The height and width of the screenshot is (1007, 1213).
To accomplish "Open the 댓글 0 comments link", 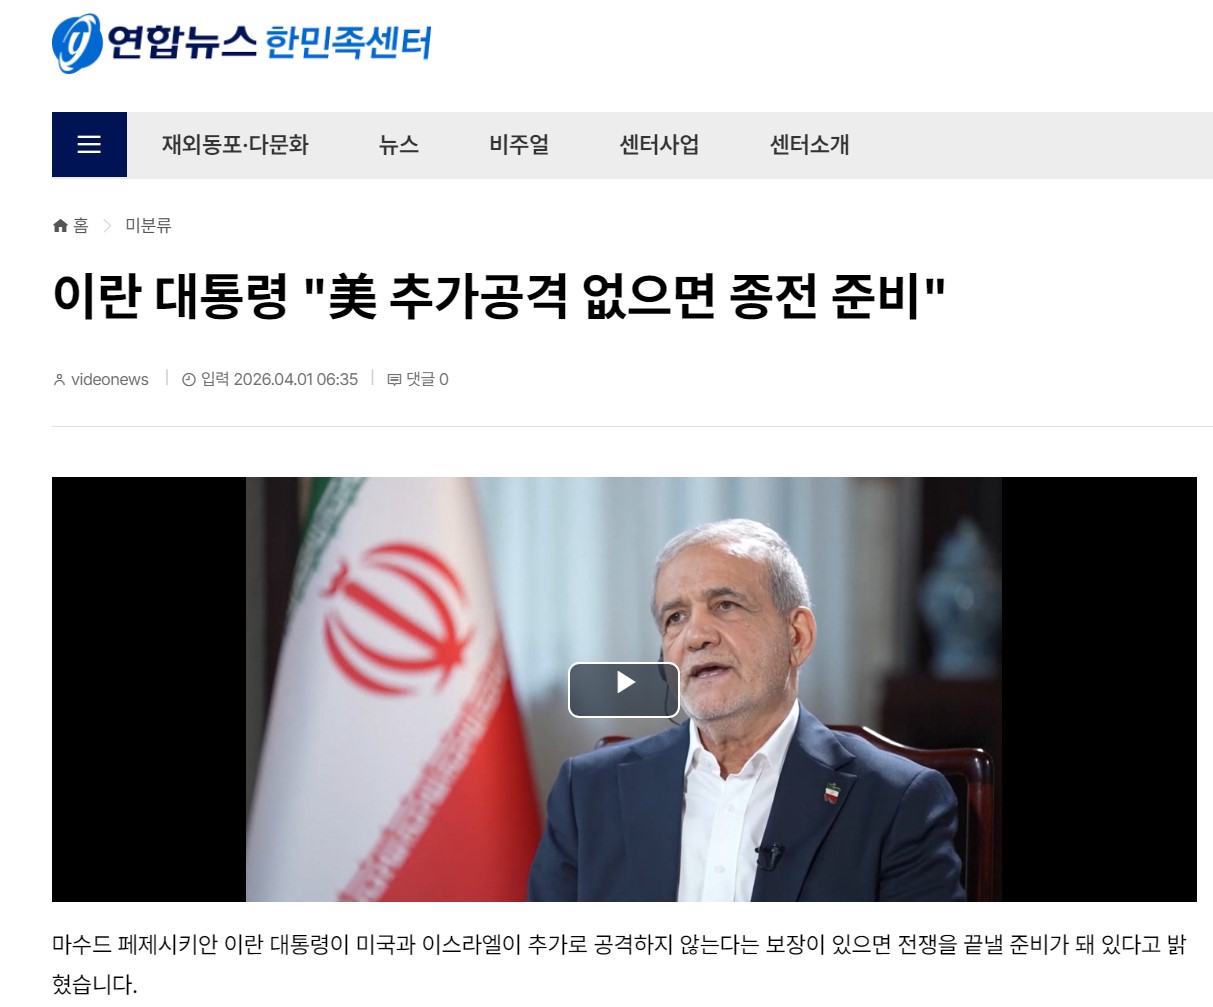I will [x=427, y=380].
